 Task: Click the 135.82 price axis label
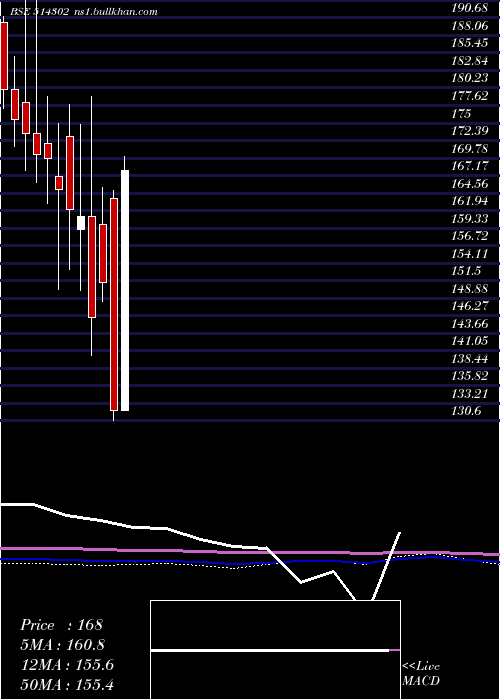tap(470, 376)
